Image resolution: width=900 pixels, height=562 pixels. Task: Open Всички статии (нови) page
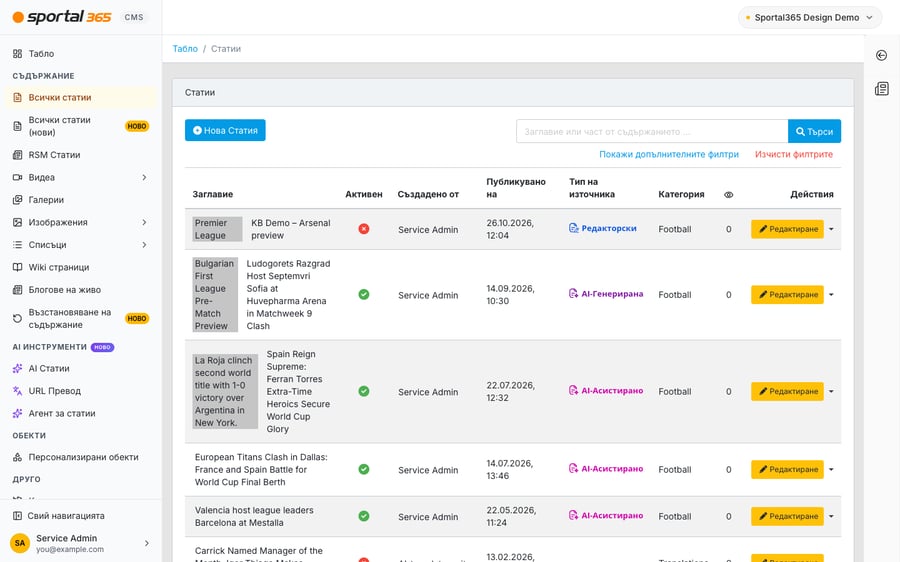coord(81,126)
